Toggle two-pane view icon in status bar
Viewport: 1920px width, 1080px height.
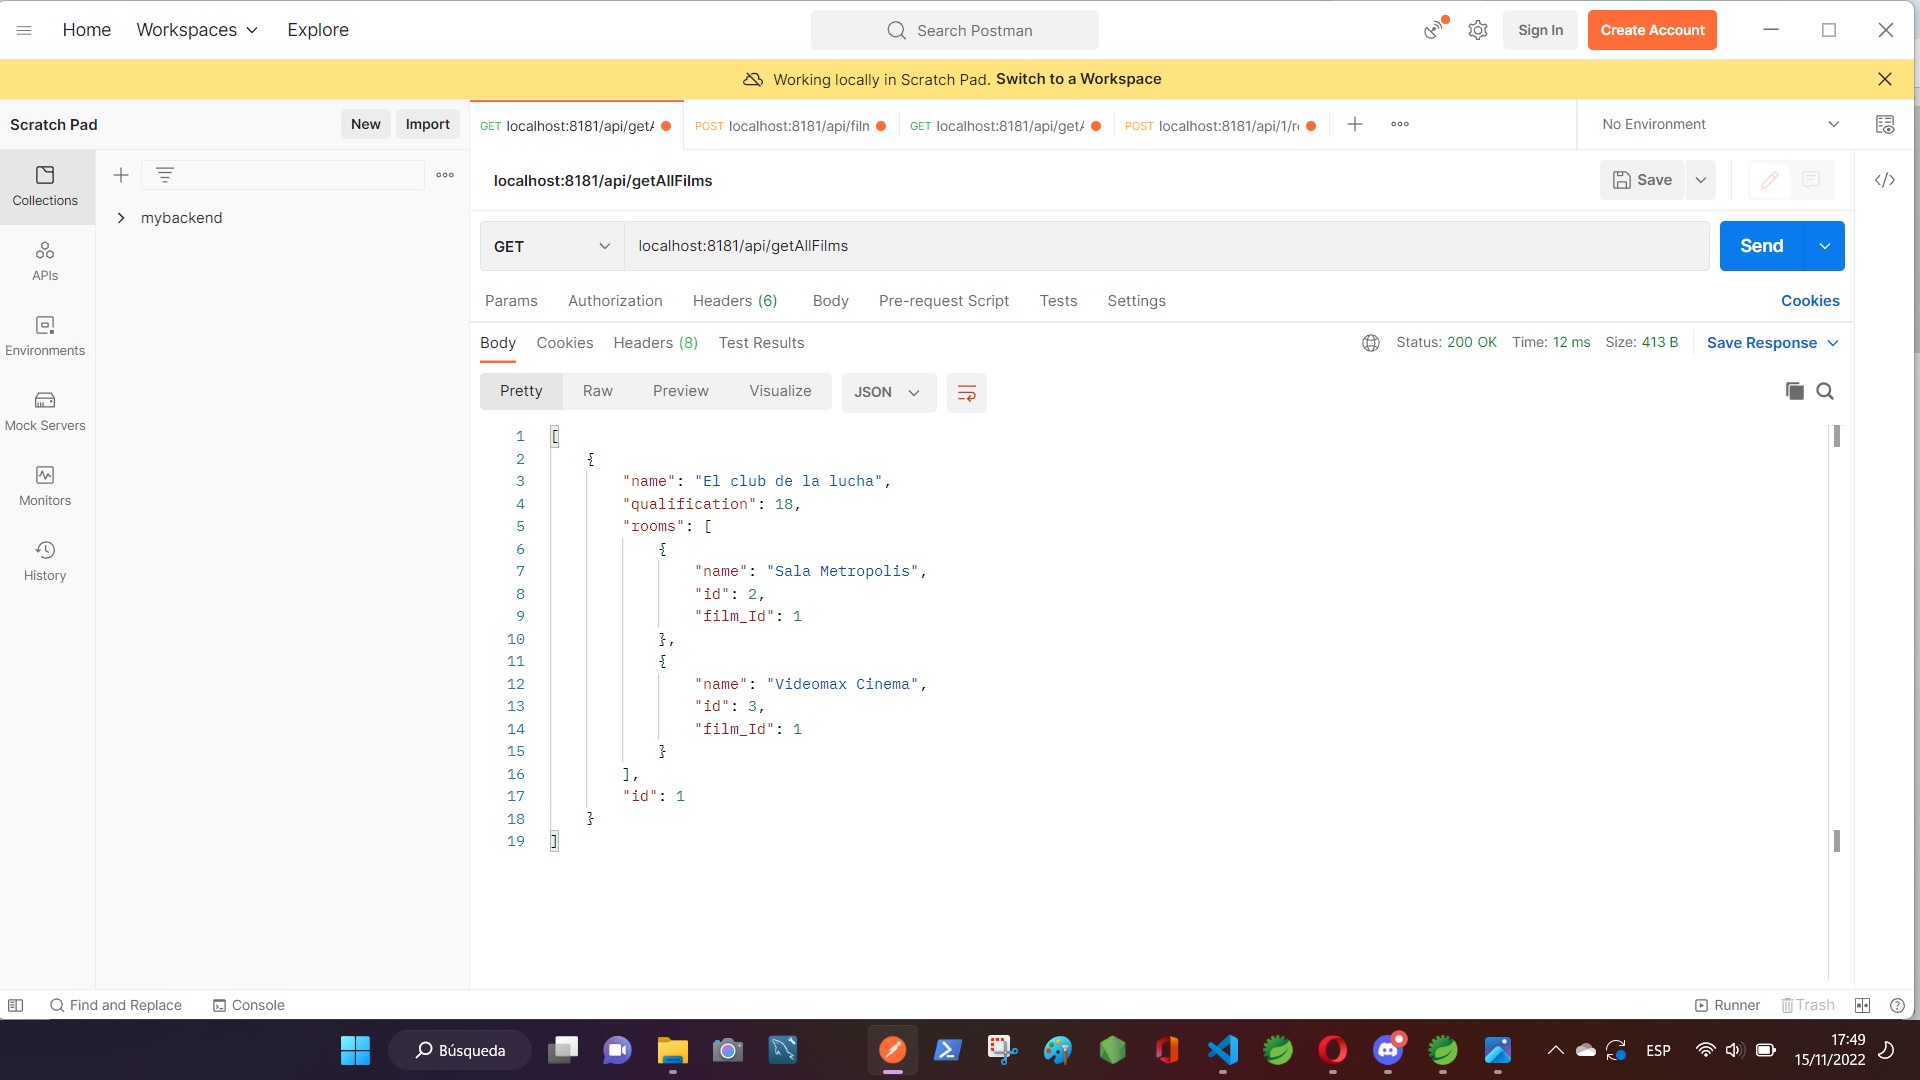coord(1862,1005)
